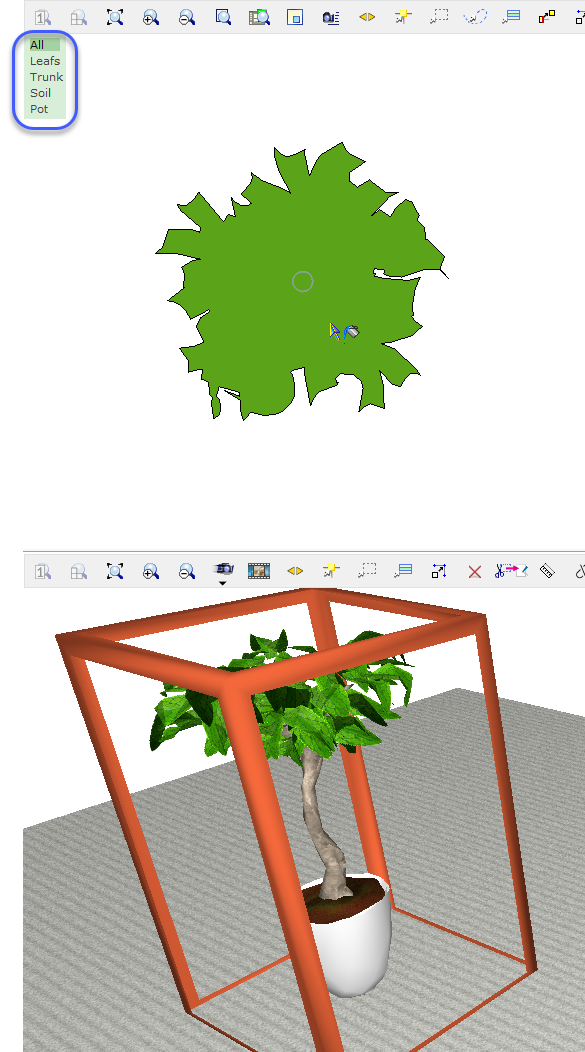Screen dimensions: 585x1052
Task: Open the film strip render icon
Action: coord(258,571)
